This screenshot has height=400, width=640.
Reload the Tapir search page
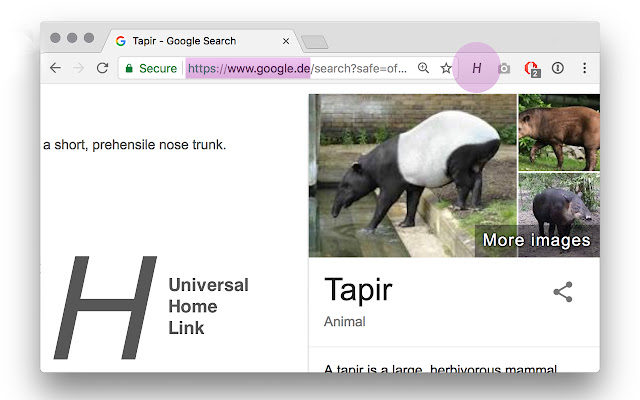pyautogui.click(x=102, y=68)
